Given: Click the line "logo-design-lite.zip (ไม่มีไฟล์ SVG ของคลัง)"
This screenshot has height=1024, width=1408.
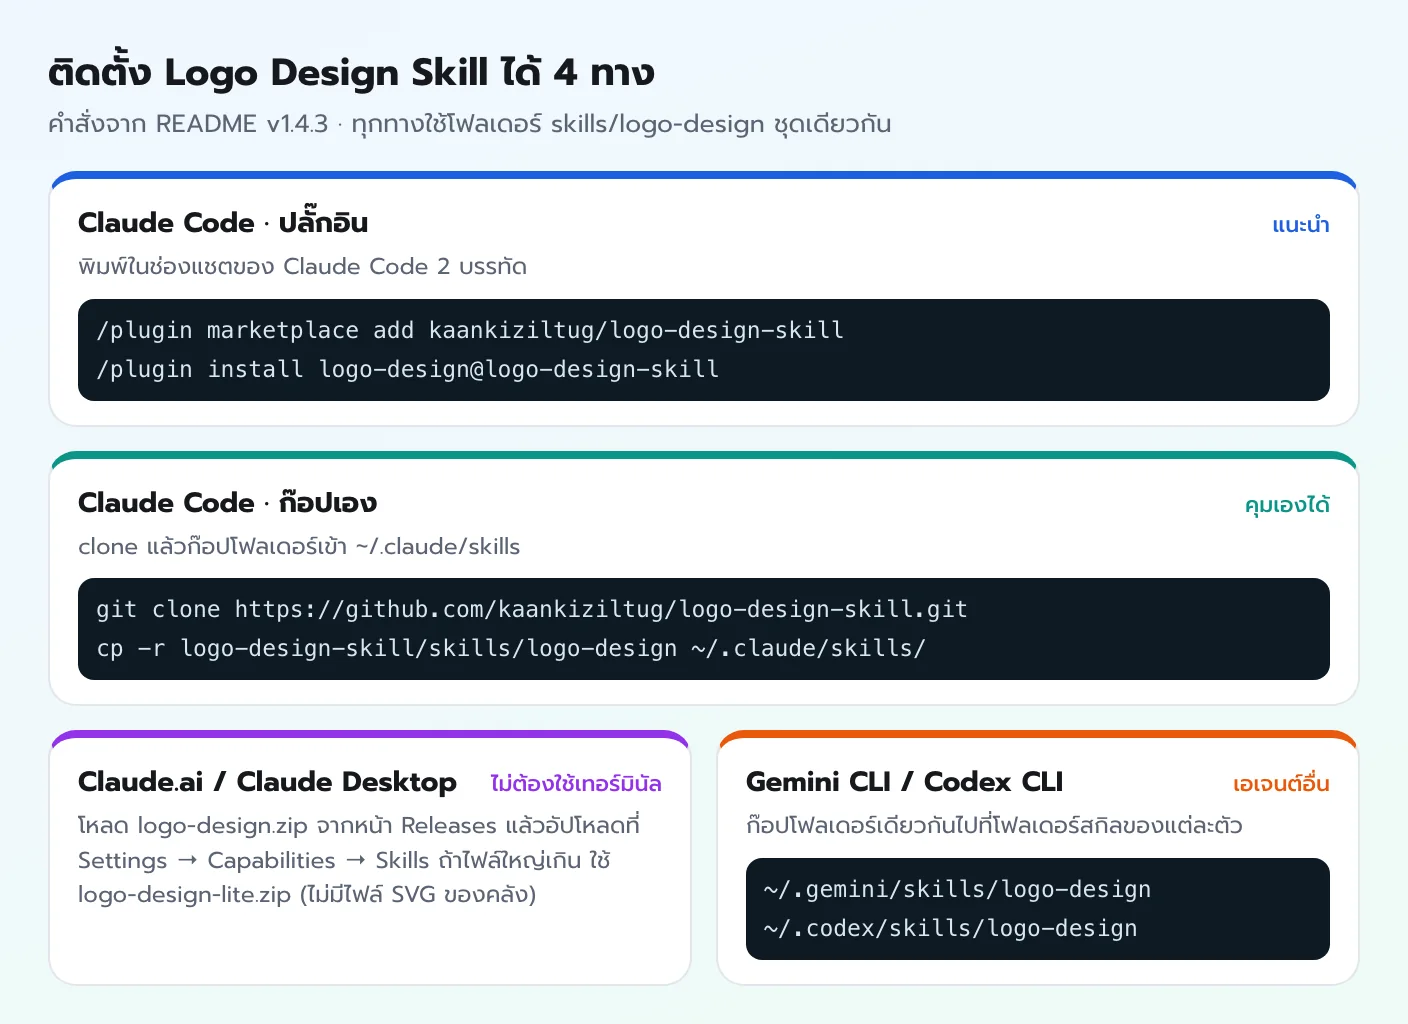Looking at the screenshot, I should tap(307, 894).
